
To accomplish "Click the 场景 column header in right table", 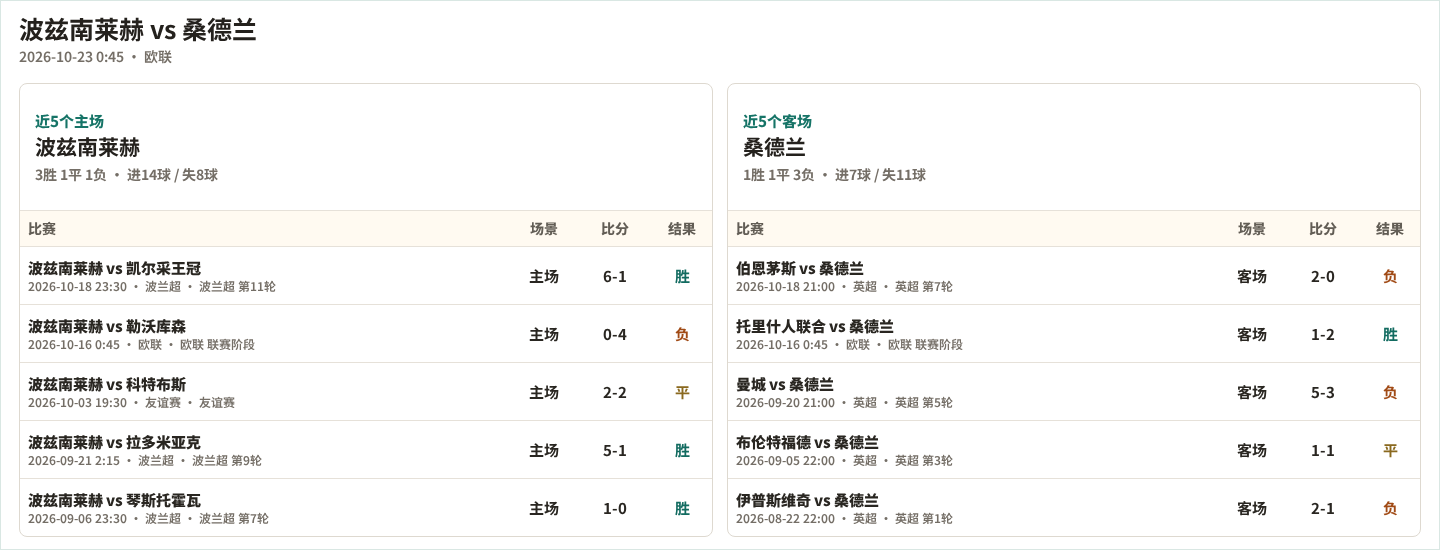I will pyautogui.click(x=1252, y=229).
